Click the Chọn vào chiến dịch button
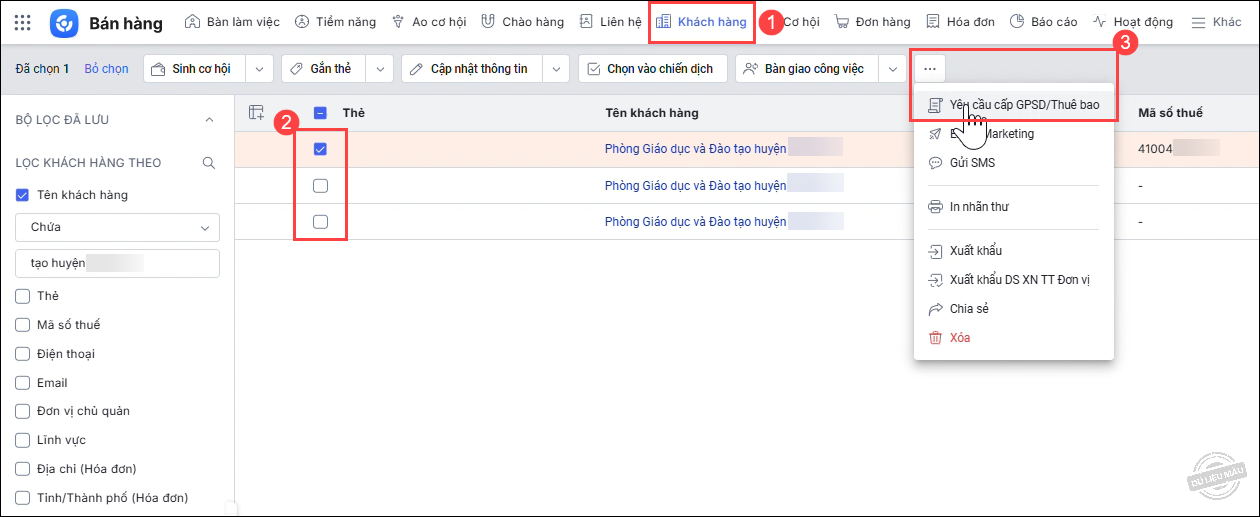 [650, 69]
